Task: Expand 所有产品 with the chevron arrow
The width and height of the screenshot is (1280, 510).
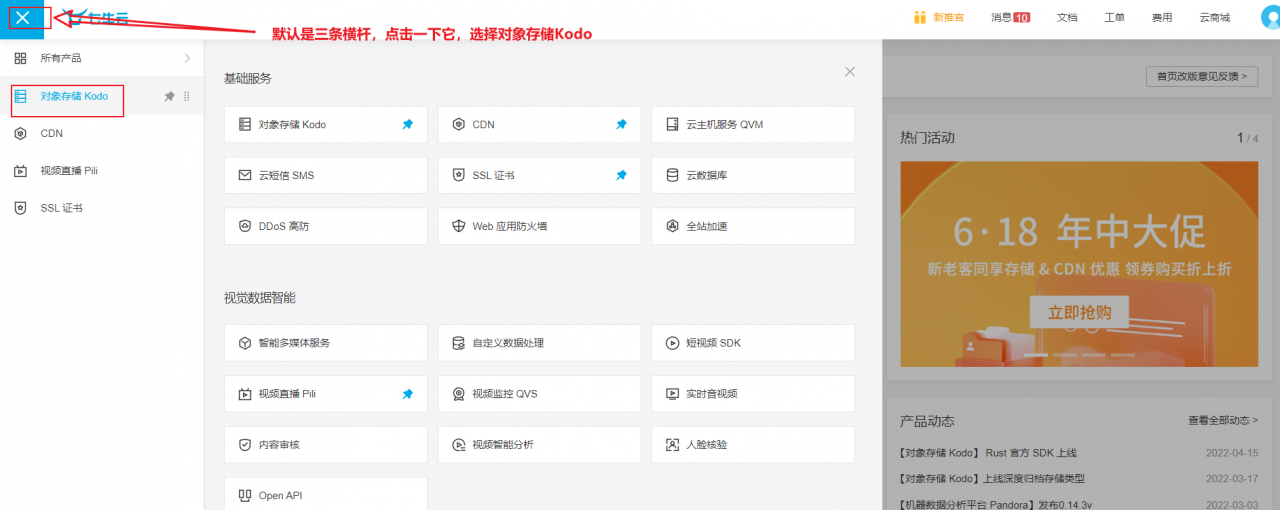Action: tap(187, 58)
